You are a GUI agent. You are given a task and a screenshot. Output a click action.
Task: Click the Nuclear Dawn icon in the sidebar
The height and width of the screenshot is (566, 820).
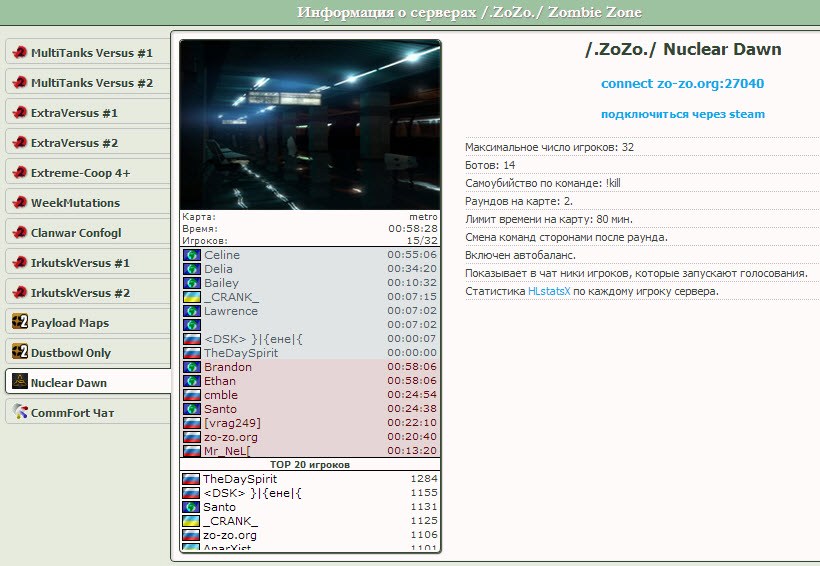(19, 382)
